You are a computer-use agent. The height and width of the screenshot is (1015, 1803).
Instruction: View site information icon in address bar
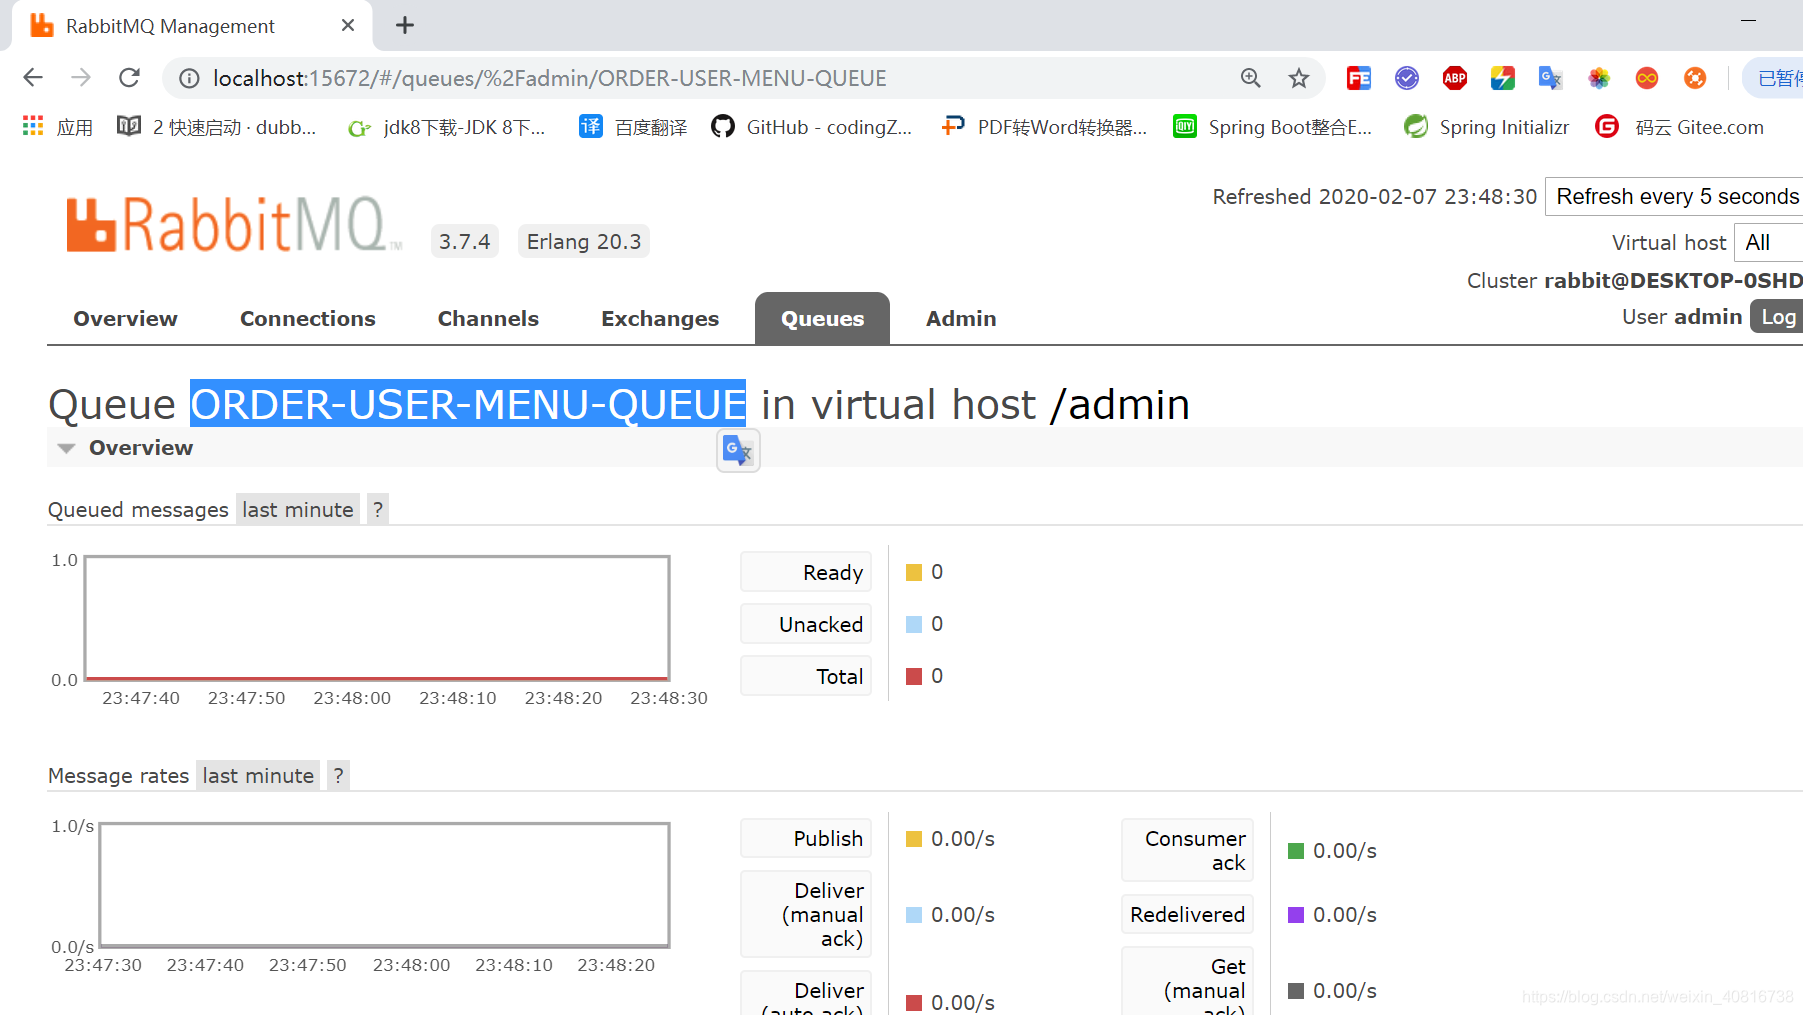coord(189,78)
